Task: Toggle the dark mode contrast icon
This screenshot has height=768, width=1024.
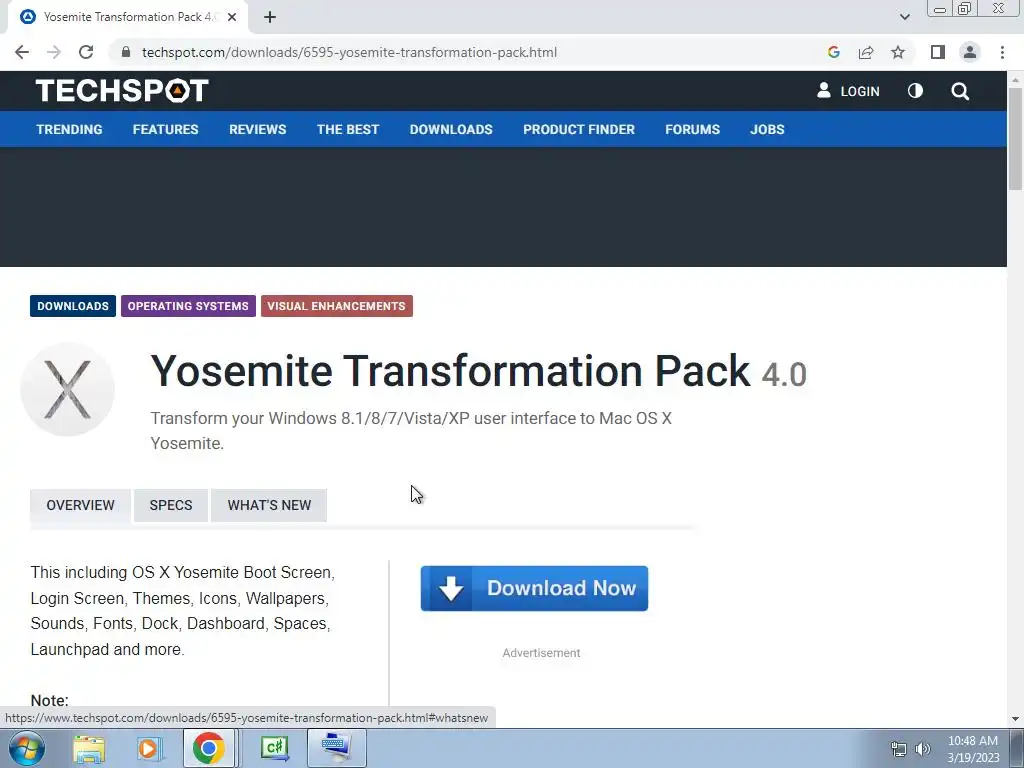Action: [x=916, y=91]
